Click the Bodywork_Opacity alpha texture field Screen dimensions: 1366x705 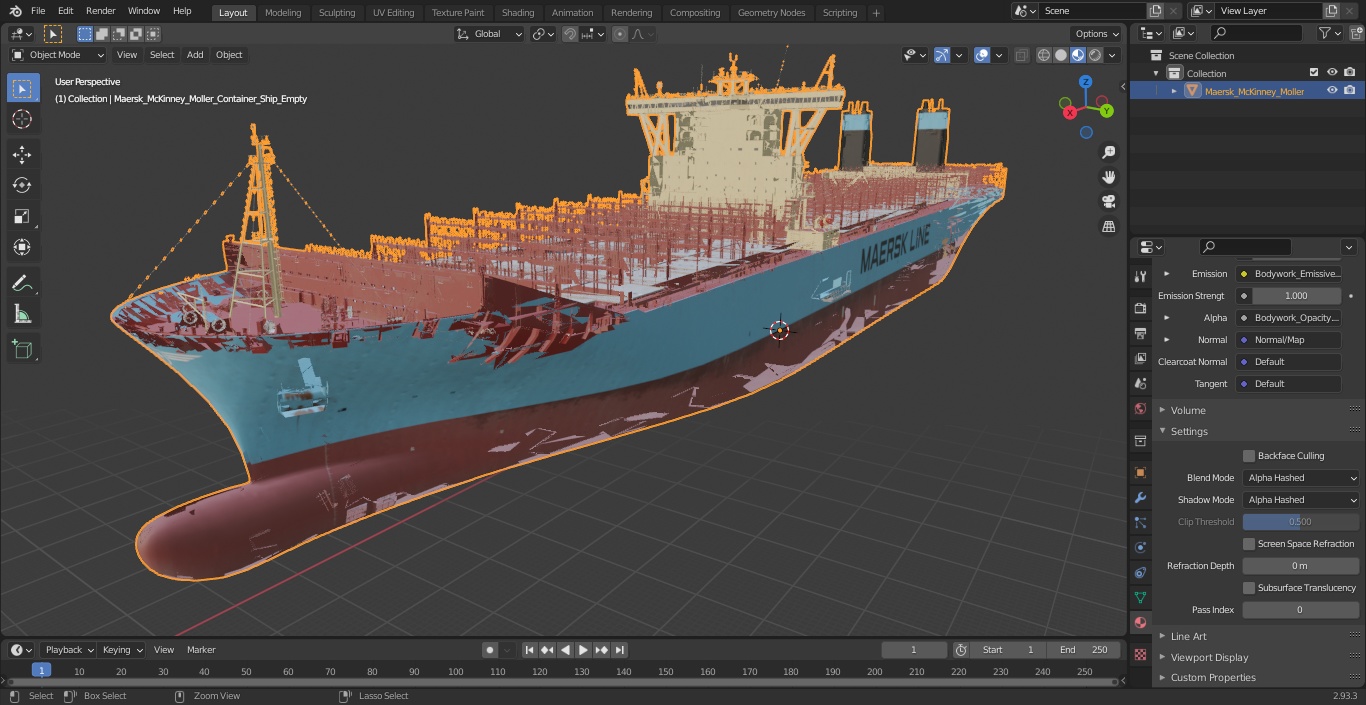pyautogui.click(x=1289, y=318)
